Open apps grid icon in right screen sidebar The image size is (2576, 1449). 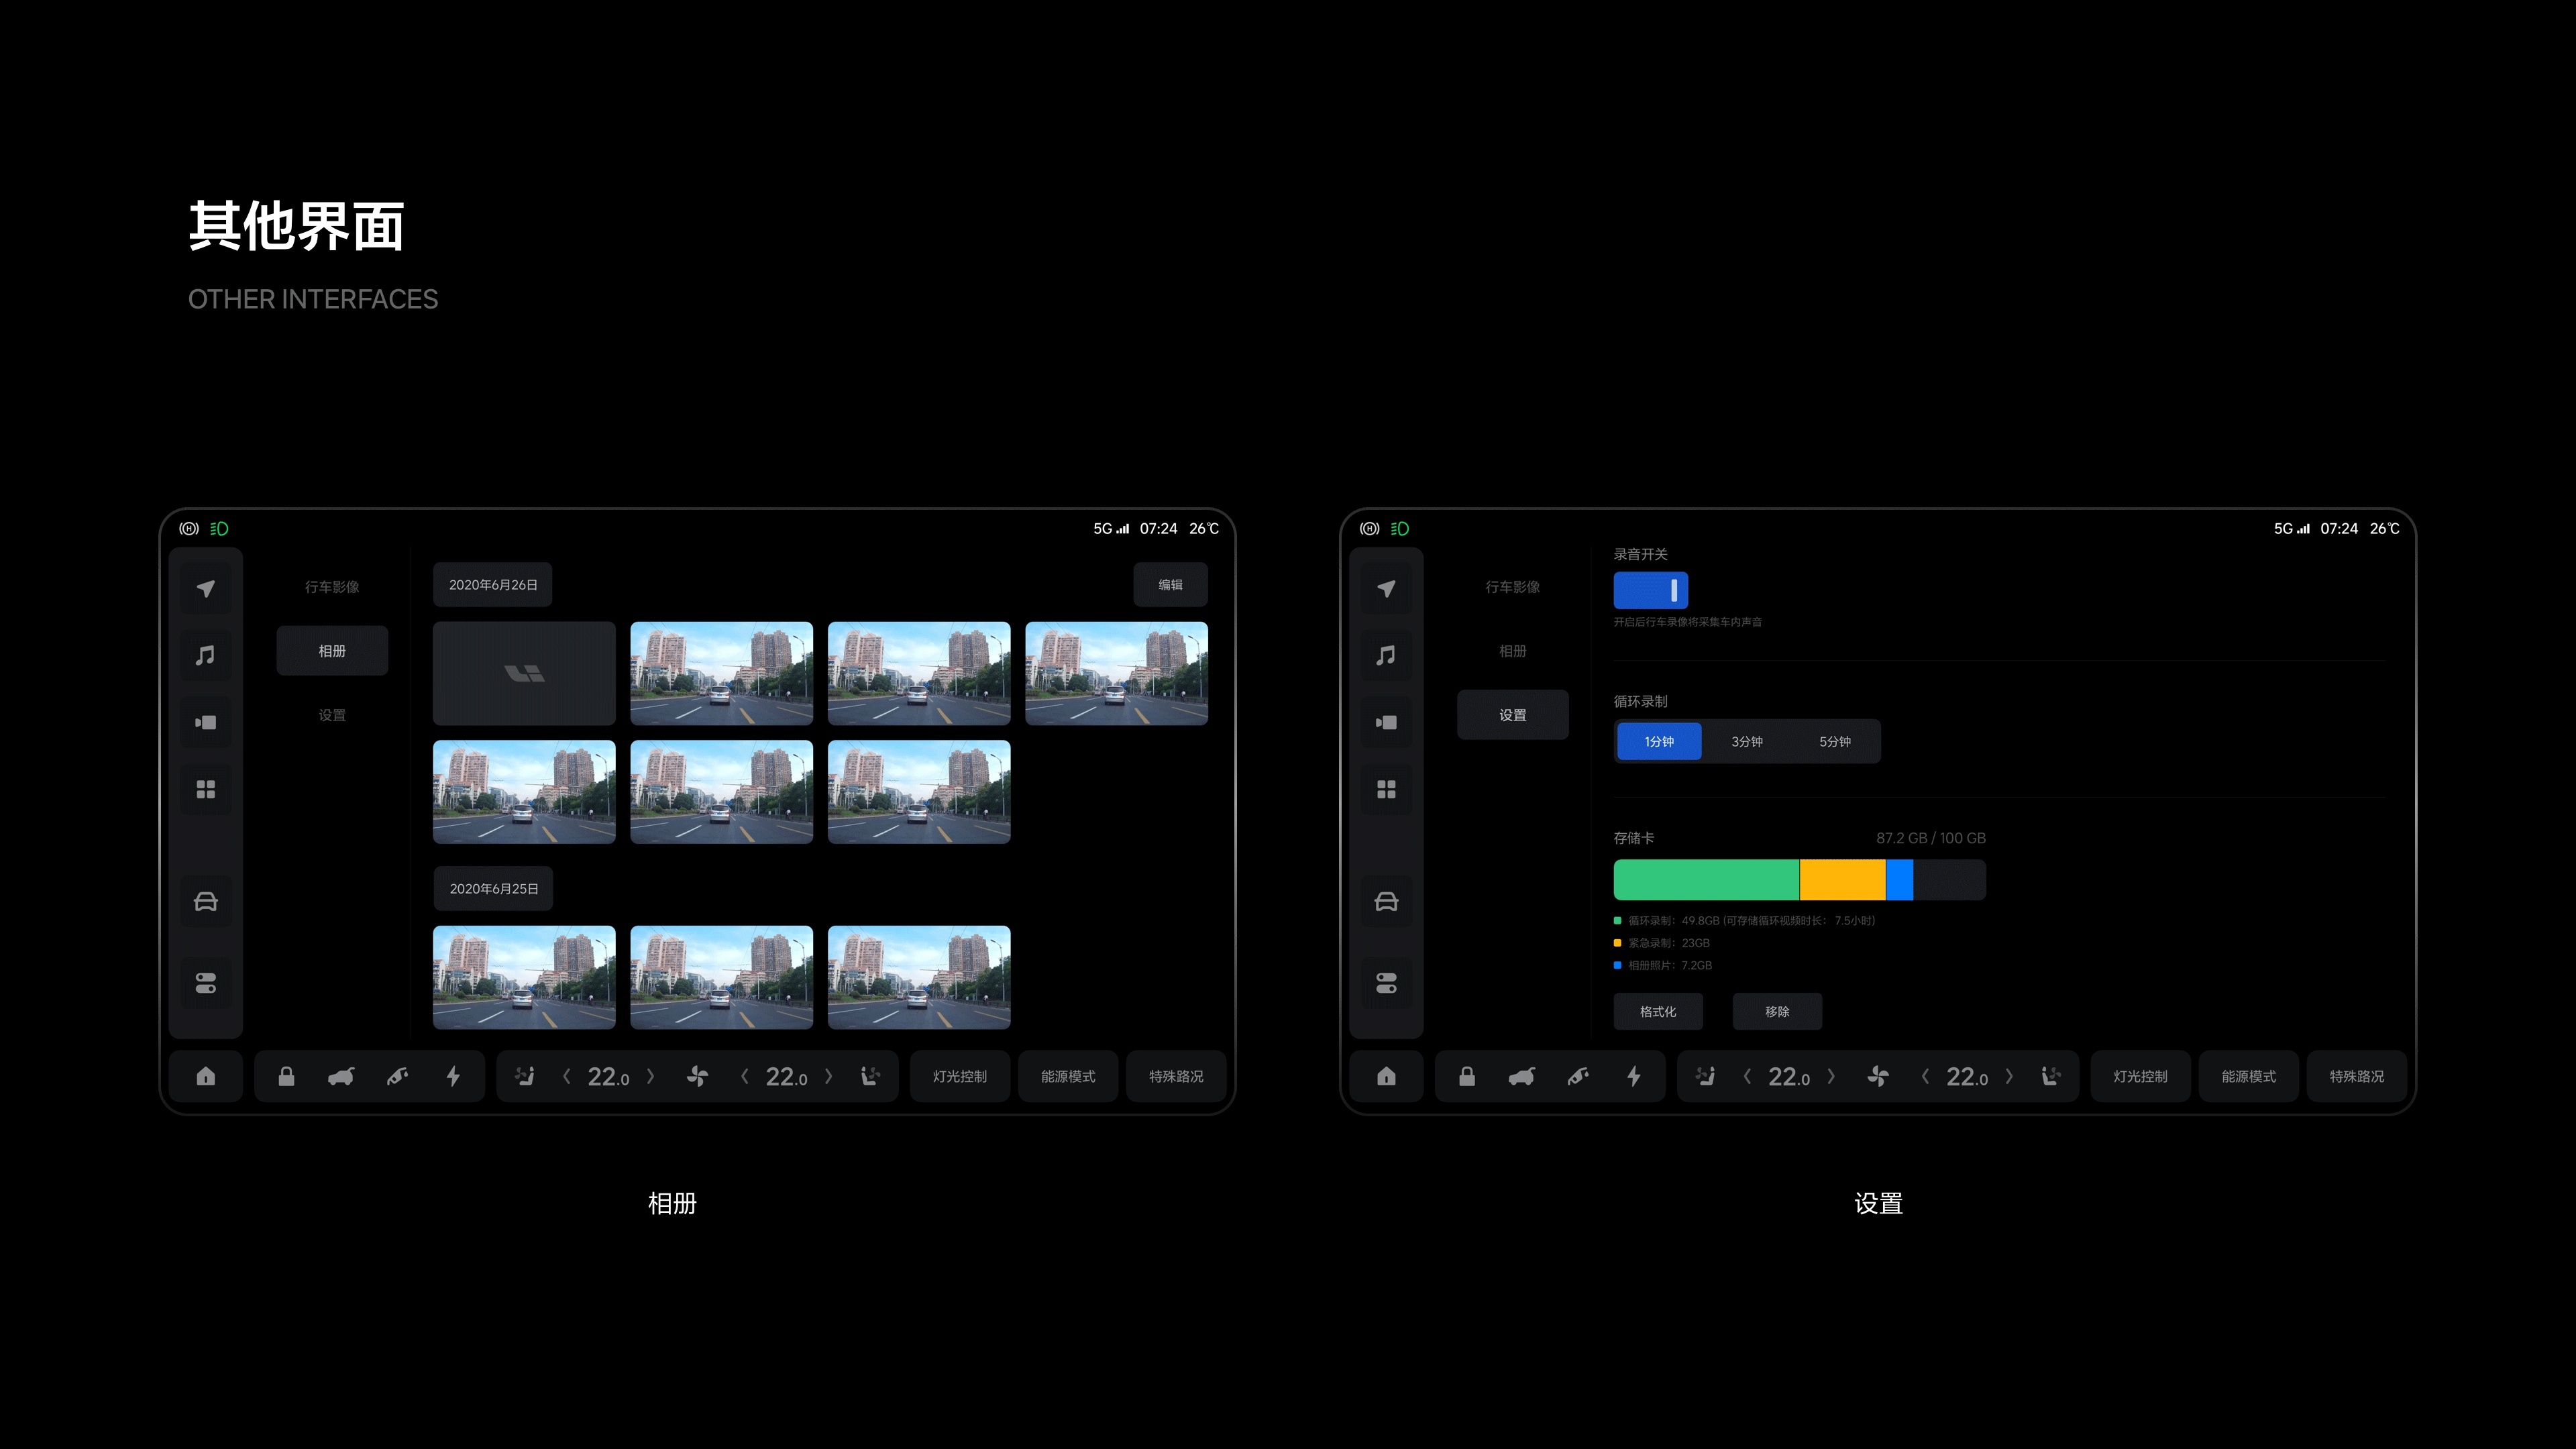[x=1385, y=790]
